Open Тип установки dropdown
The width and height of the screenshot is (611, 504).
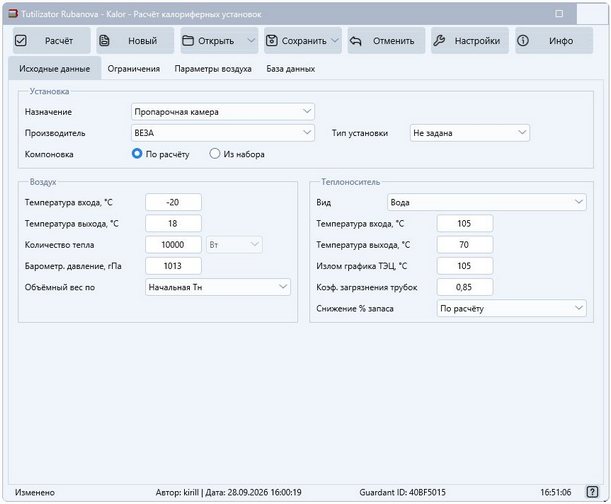(470, 133)
